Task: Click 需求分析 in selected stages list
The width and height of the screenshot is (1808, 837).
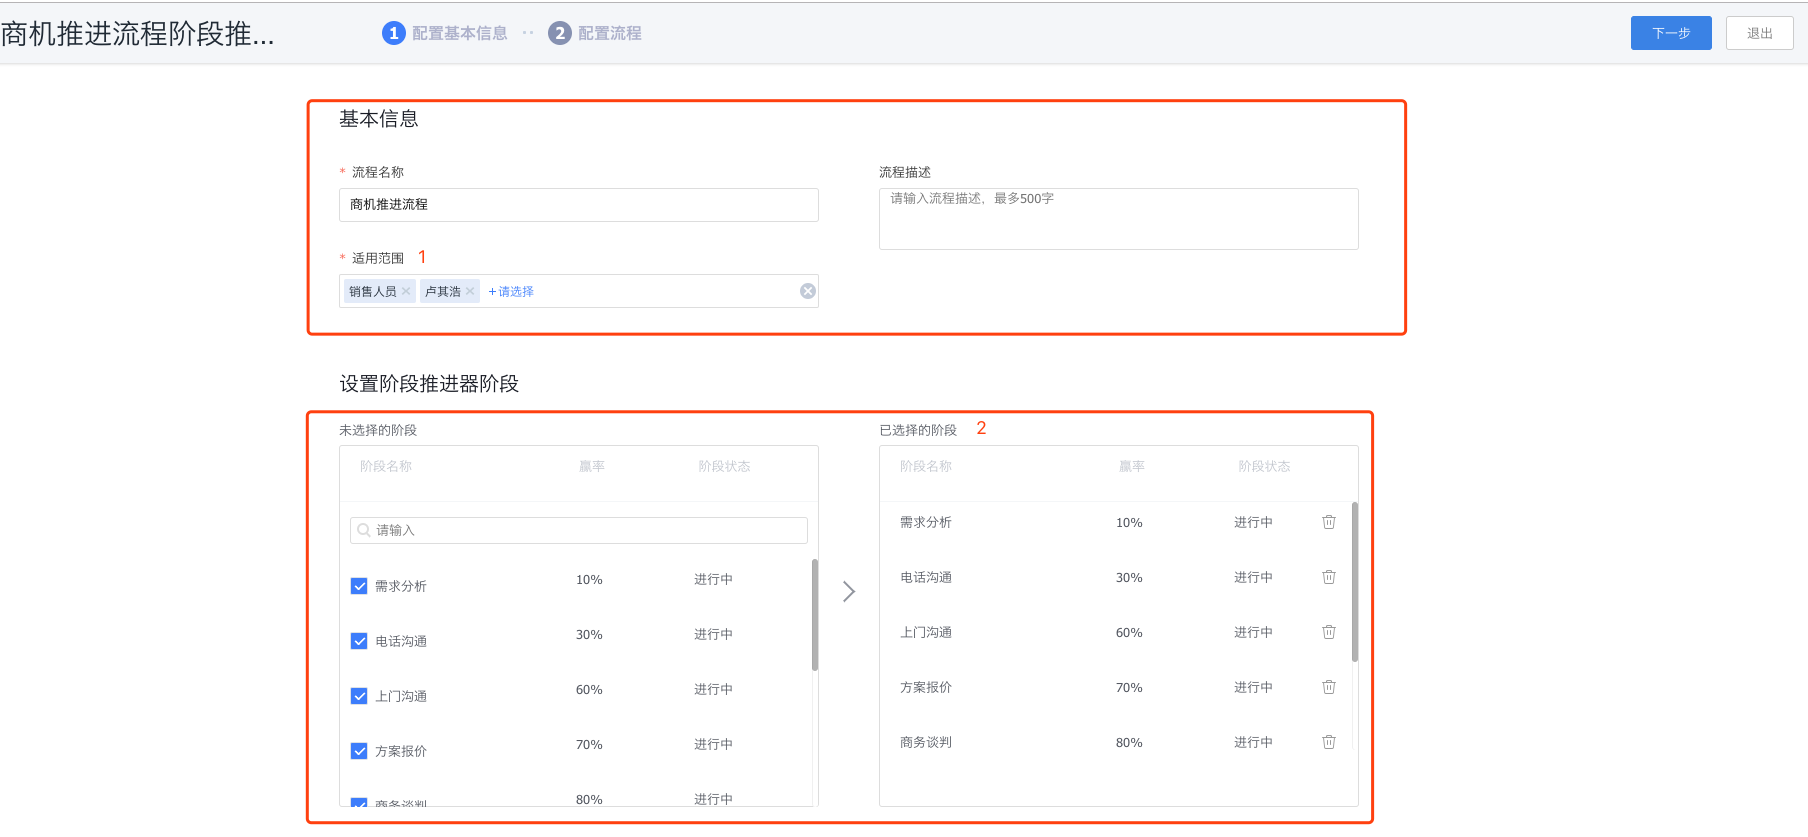Action: [926, 522]
